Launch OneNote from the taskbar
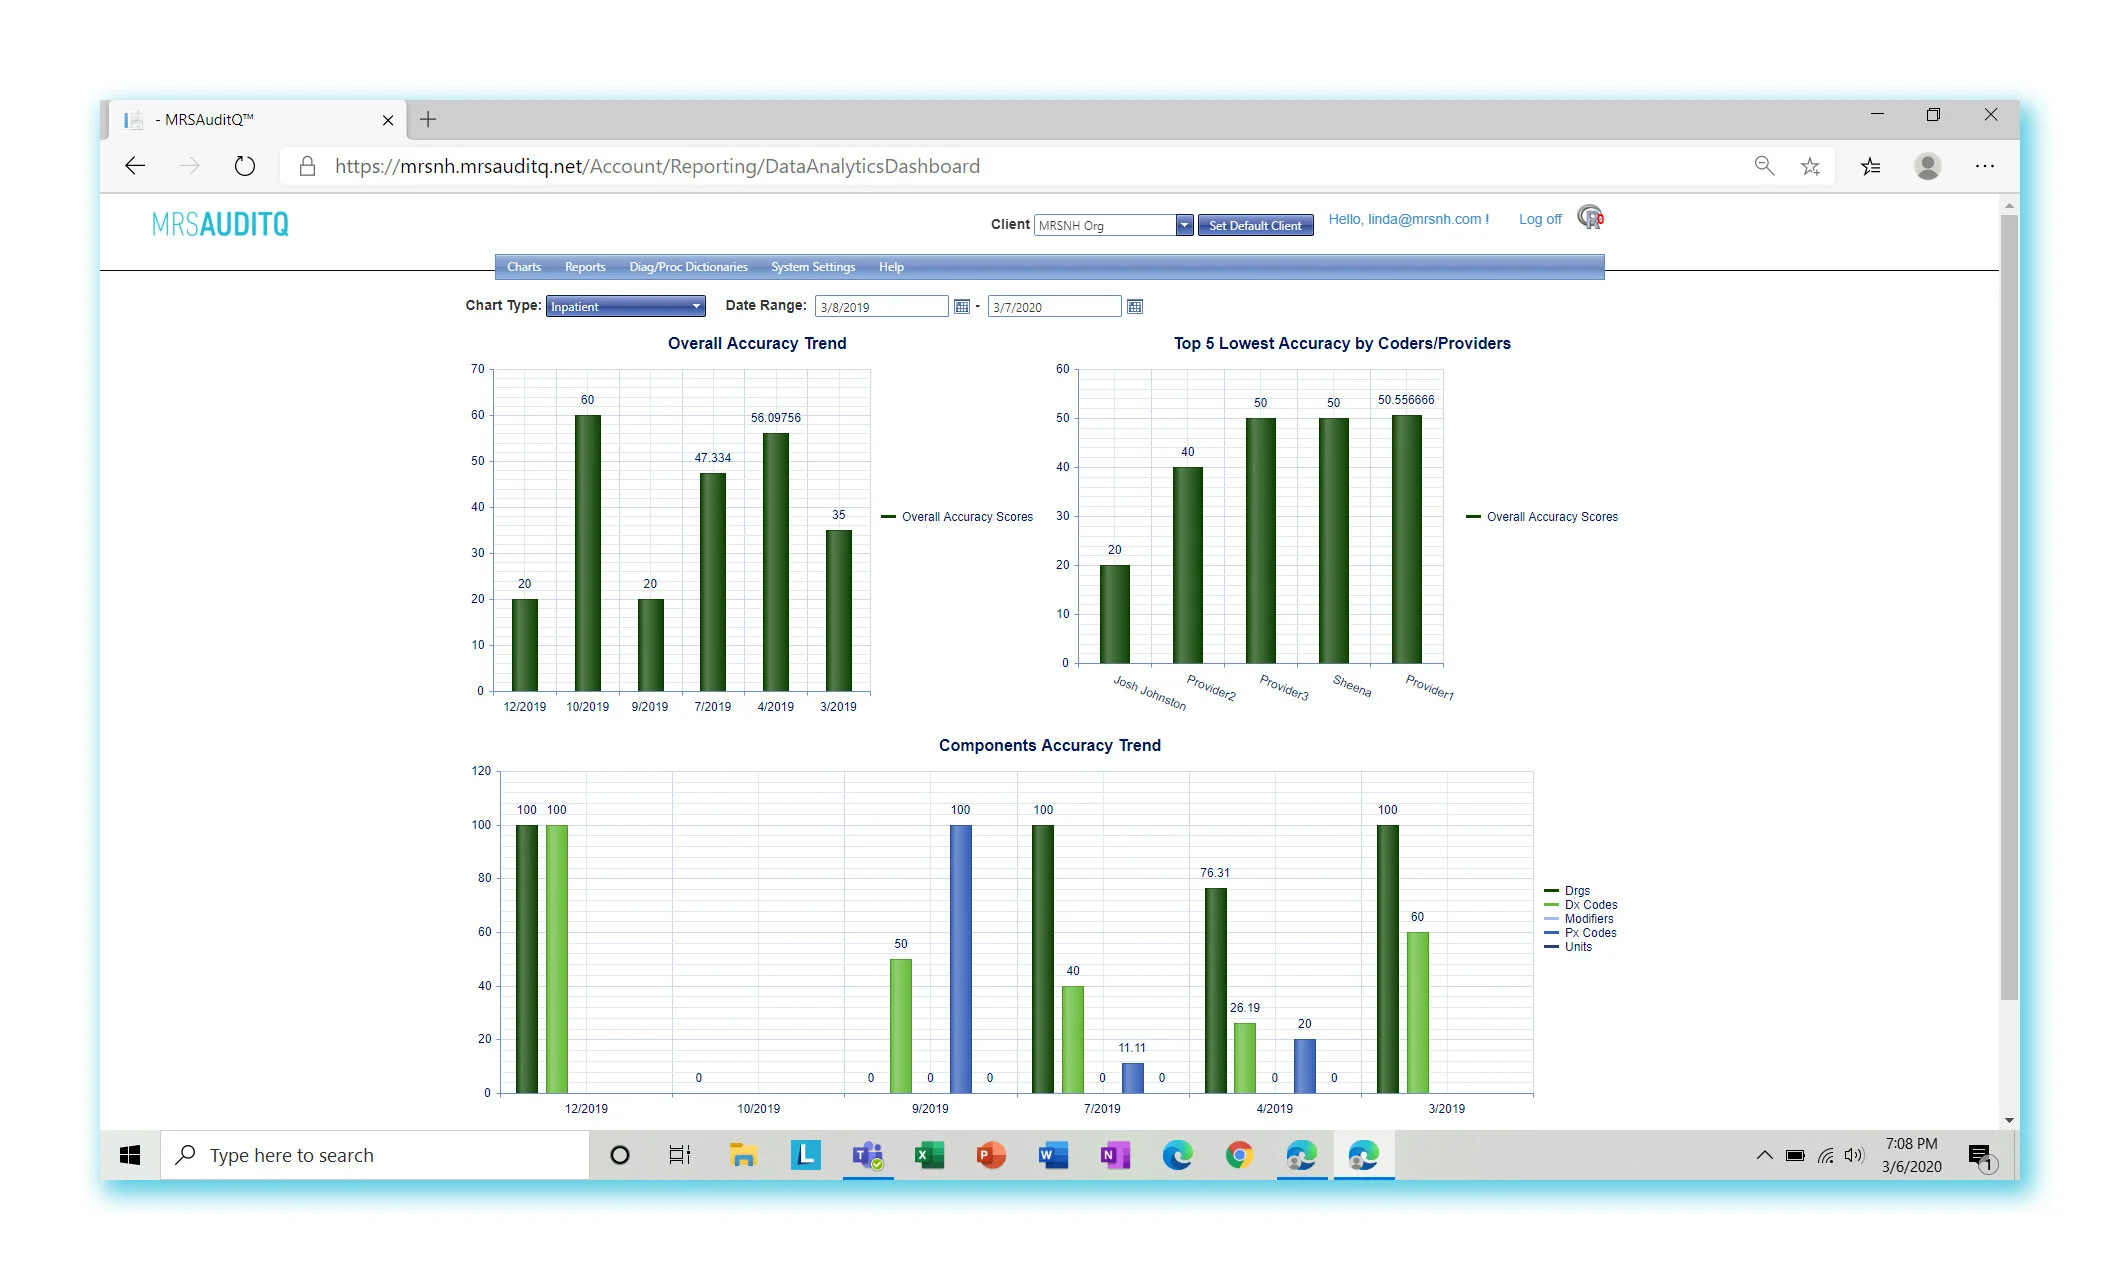The height and width of the screenshot is (1280, 2120). coord(1115,1155)
